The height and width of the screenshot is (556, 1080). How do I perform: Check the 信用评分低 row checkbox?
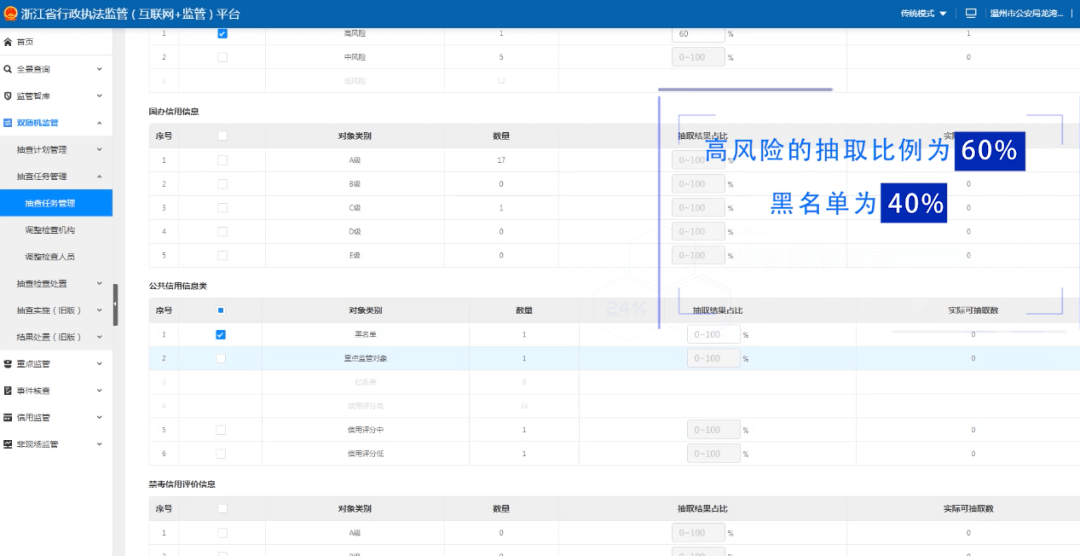pyautogui.click(x=220, y=453)
